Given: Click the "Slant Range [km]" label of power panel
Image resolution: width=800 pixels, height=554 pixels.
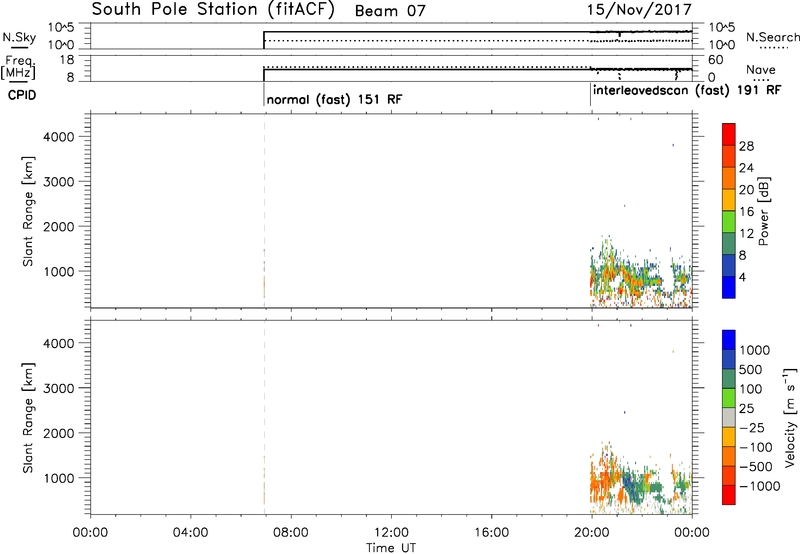Looking at the screenshot, I should coord(28,211).
